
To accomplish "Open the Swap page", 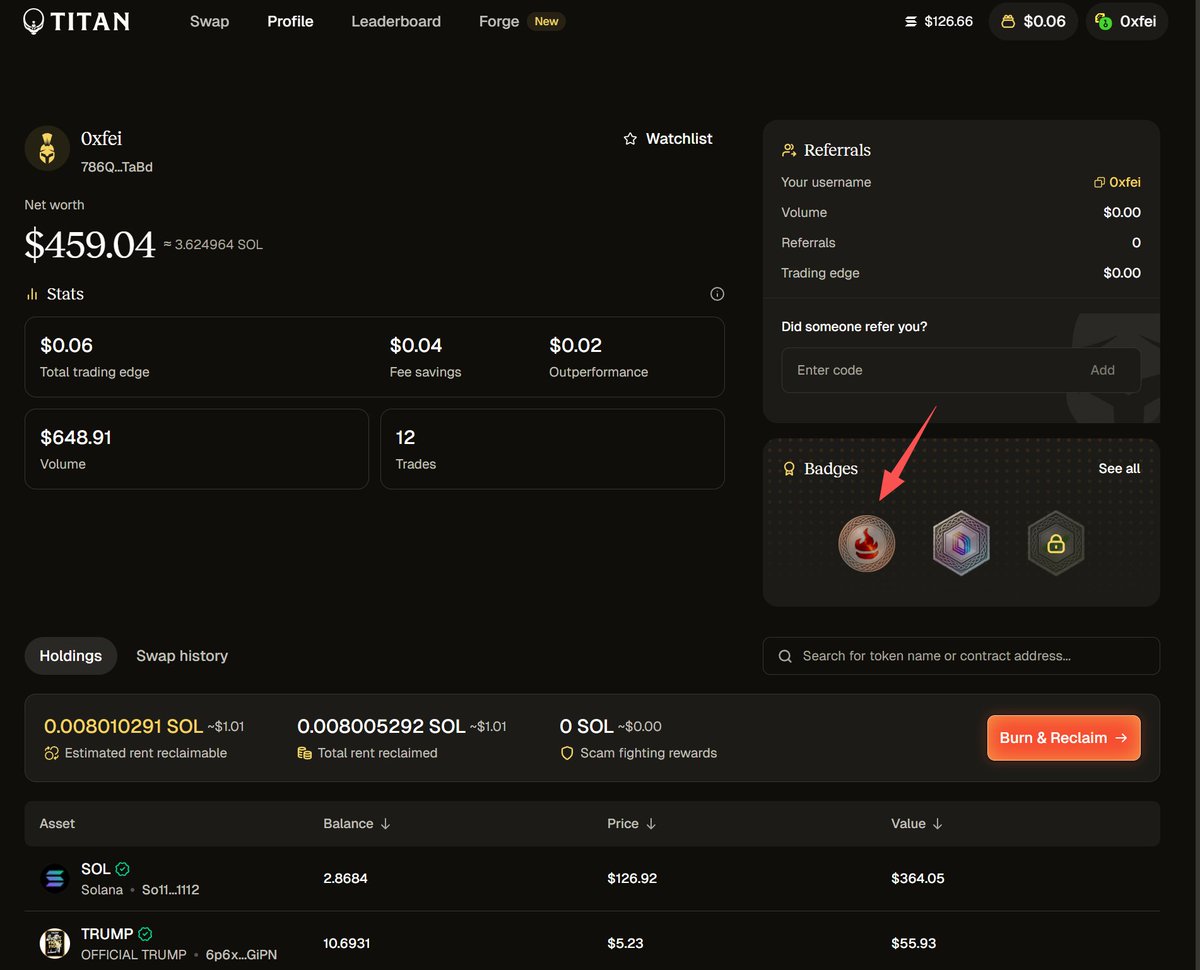I will click(209, 21).
